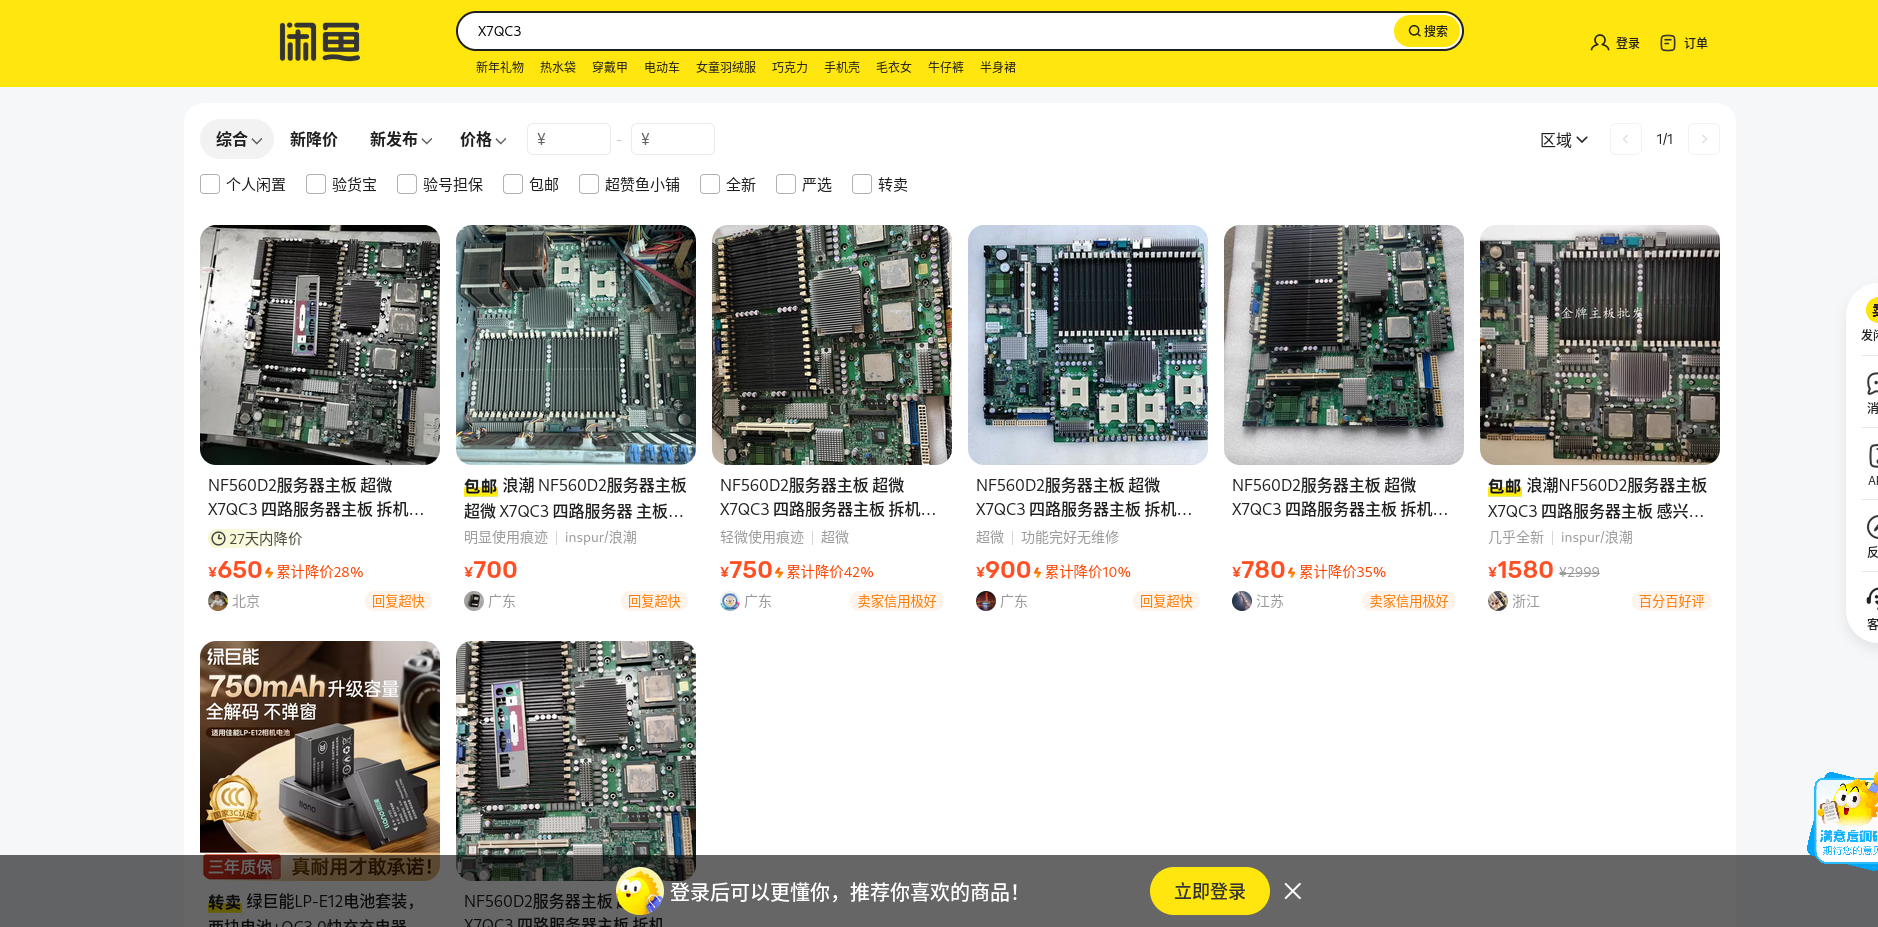Click the Xianyu 闲鱼 logo
The image size is (1878, 927).
pyautogui.click(x=319, y=42)
